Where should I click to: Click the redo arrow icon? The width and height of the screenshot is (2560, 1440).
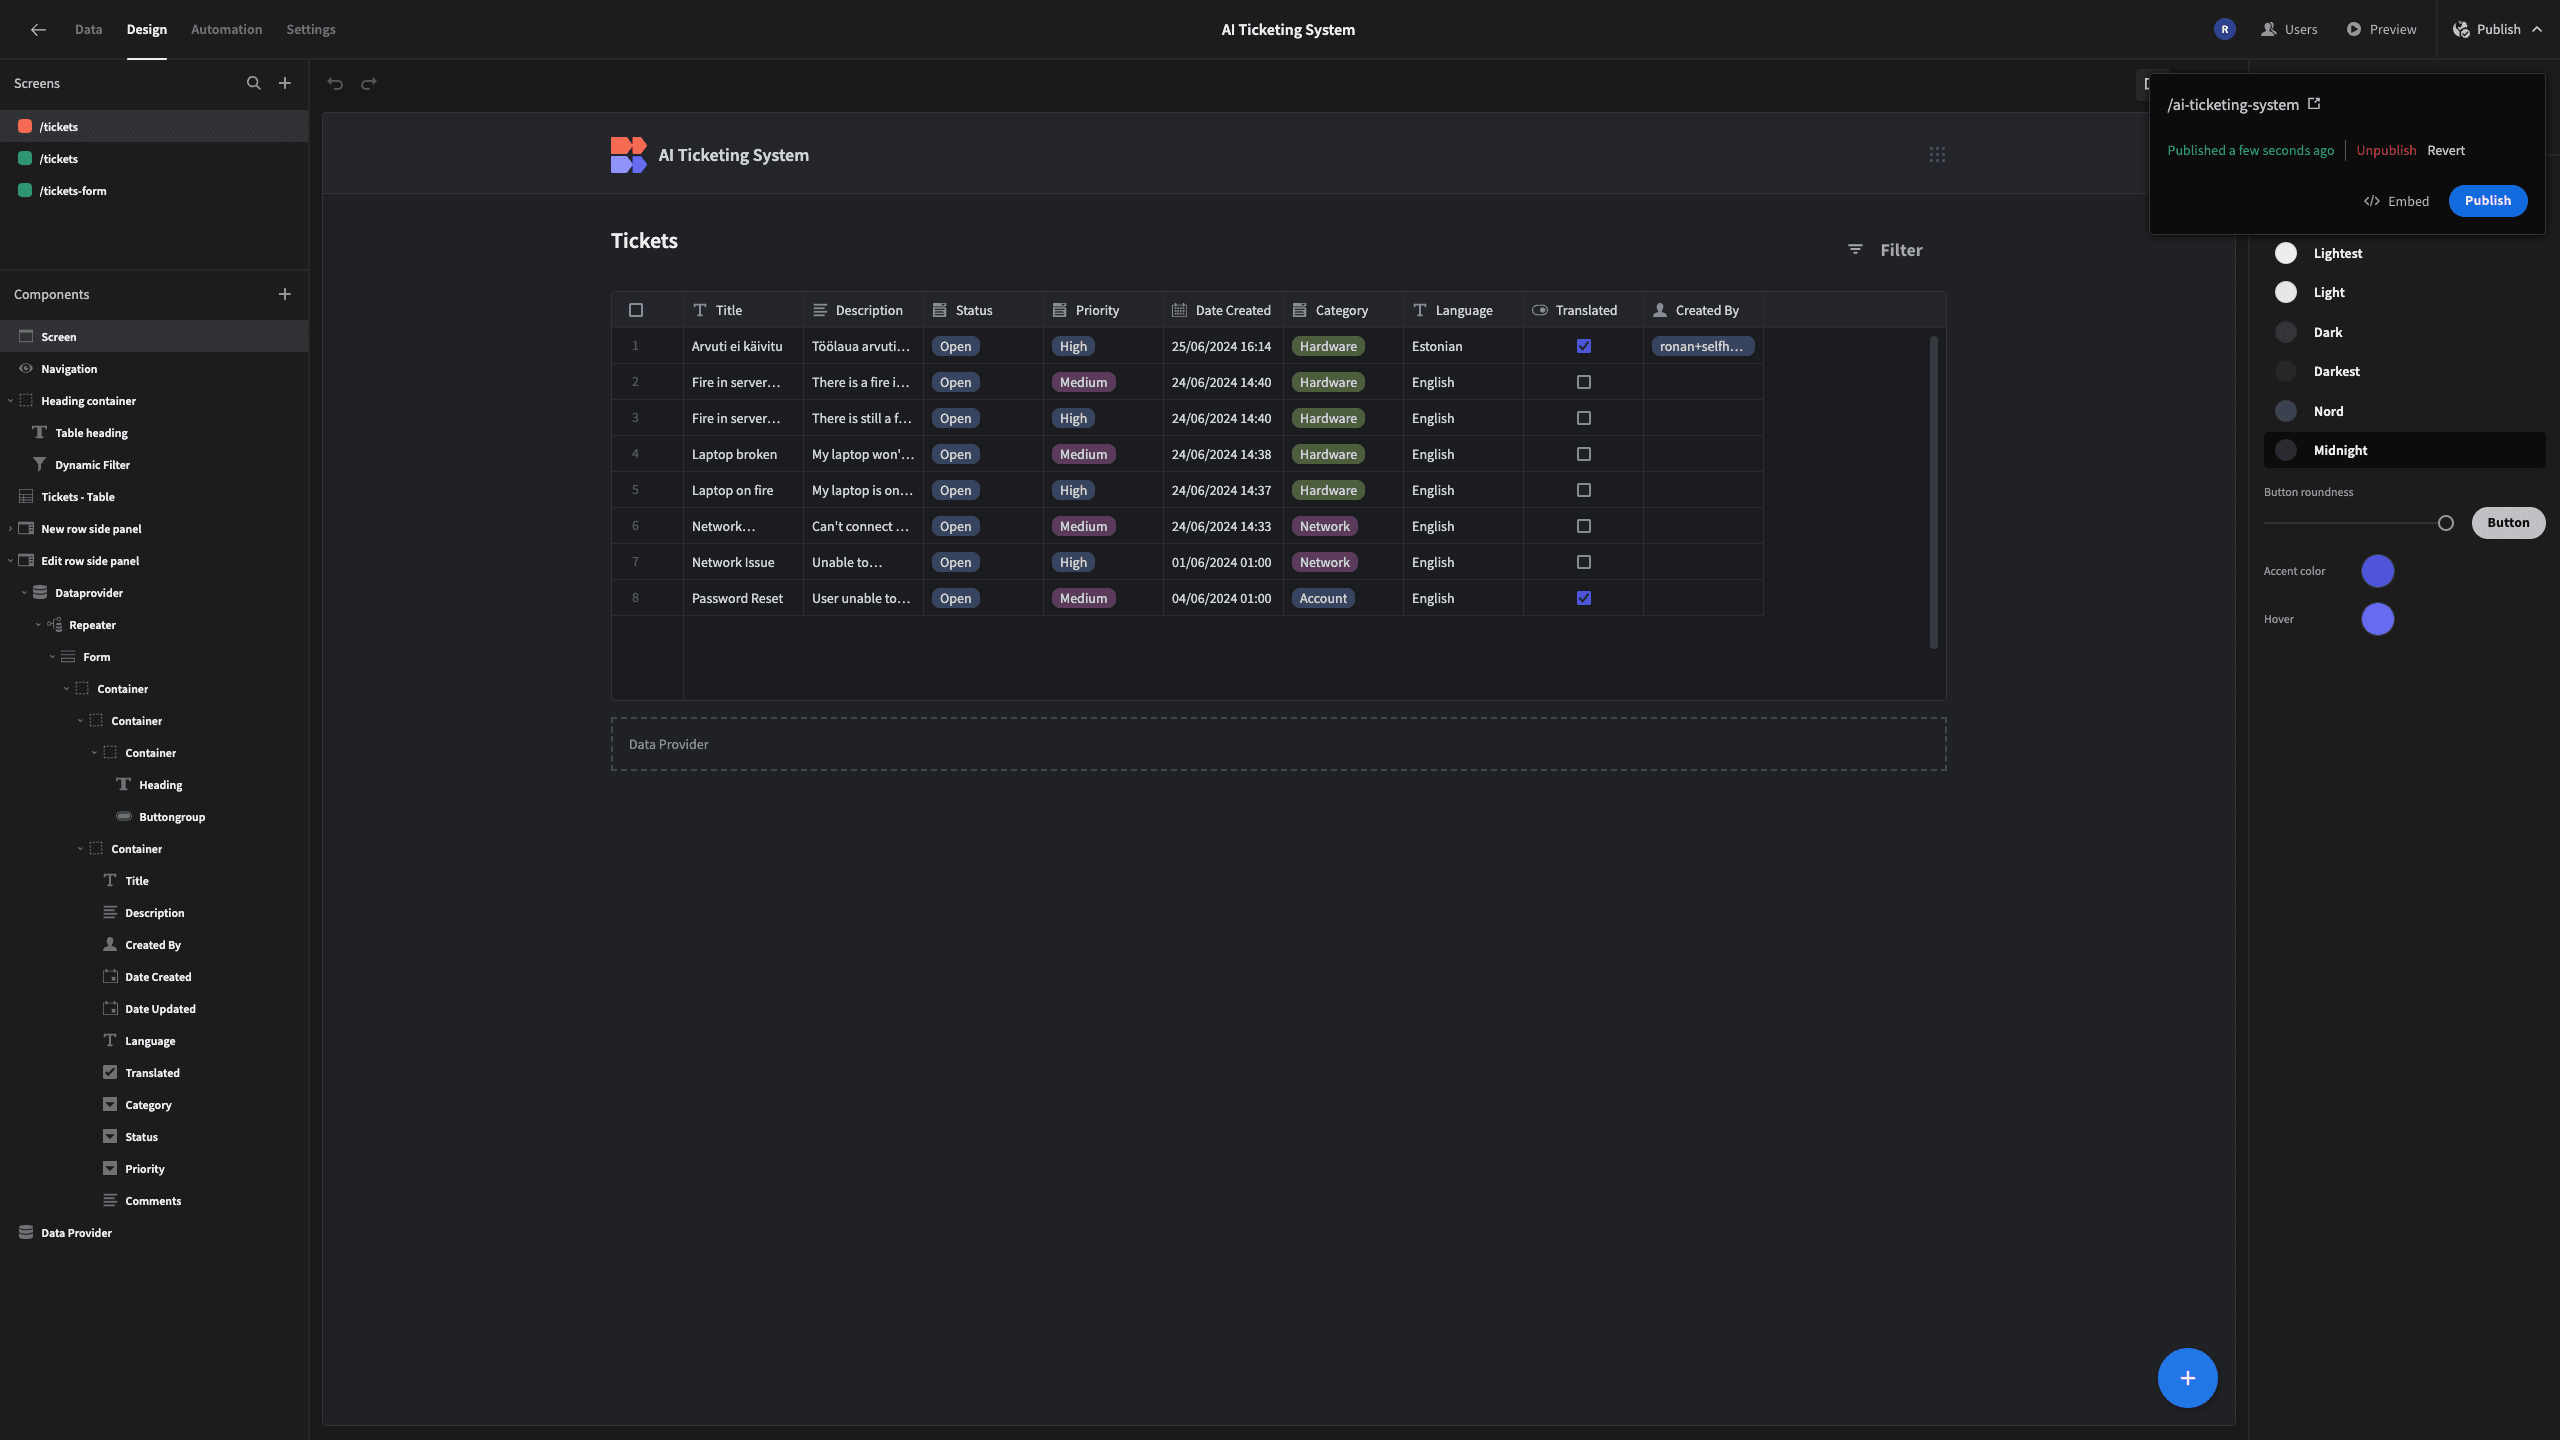[369, 83]
